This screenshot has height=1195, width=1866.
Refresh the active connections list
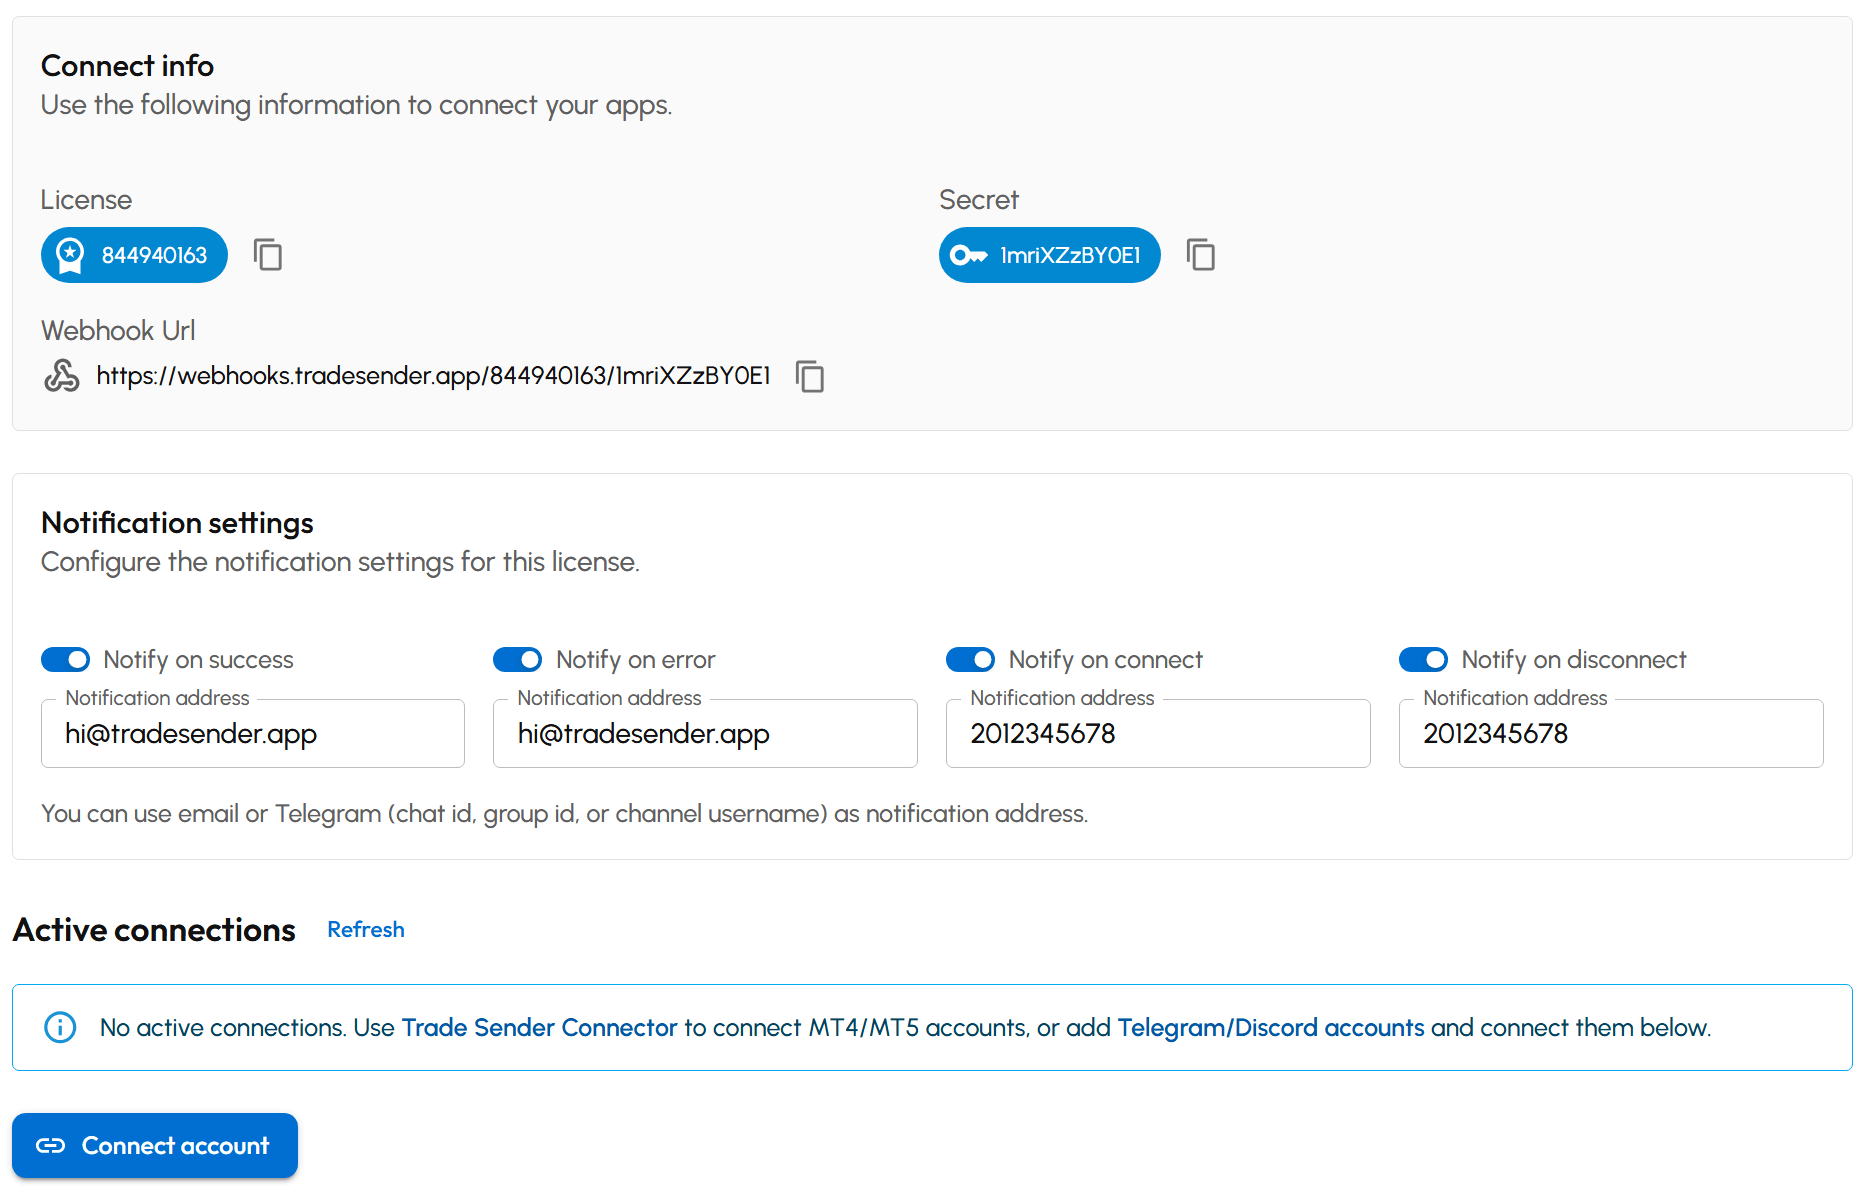366,930
